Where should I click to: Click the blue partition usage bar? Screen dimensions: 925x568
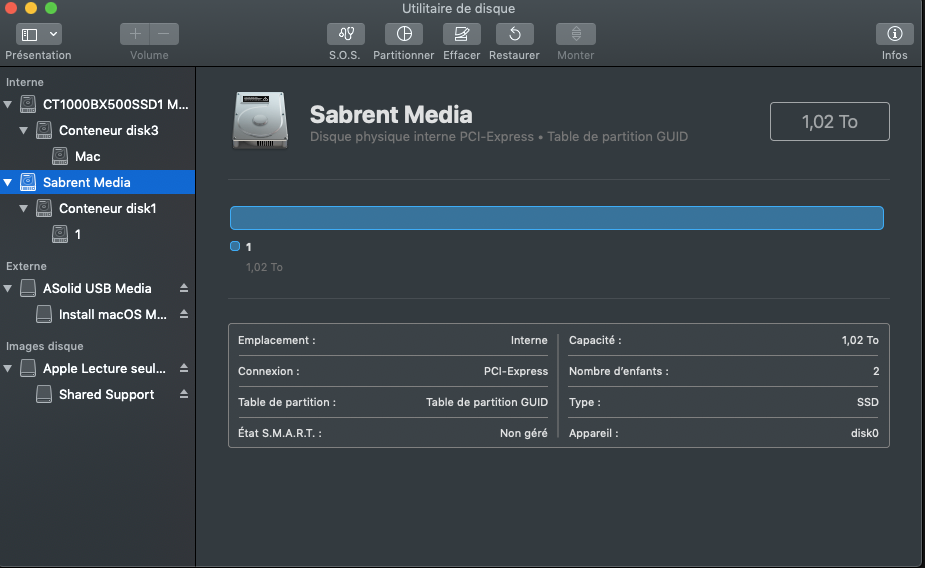pyautogui.click(x=556, y=218)
